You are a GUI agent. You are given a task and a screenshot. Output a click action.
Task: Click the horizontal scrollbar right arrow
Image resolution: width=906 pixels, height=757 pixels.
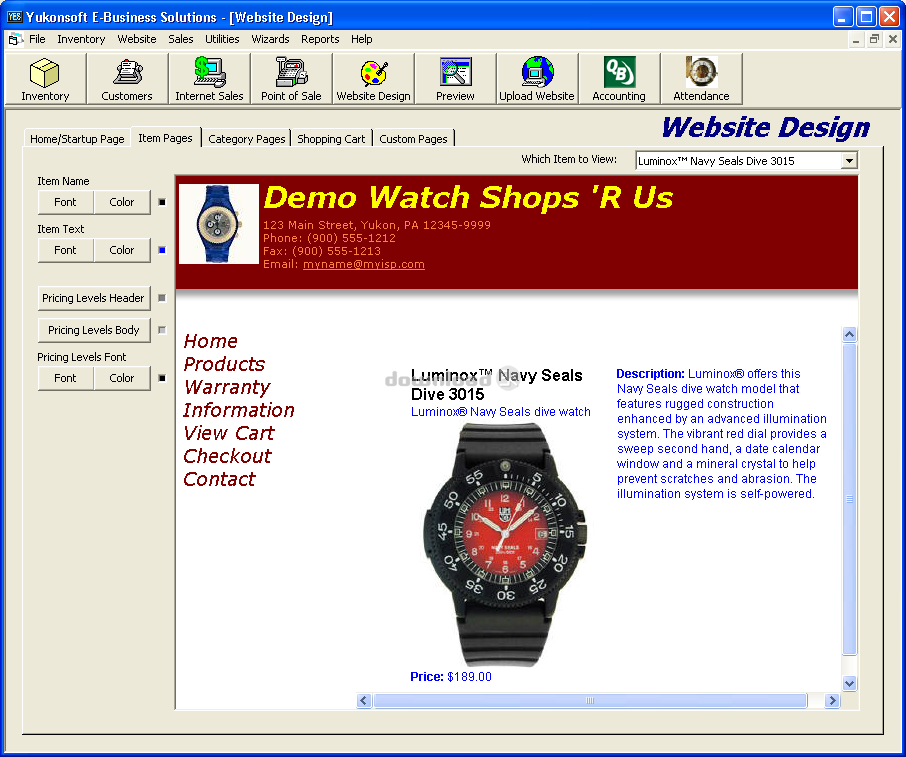832,701
